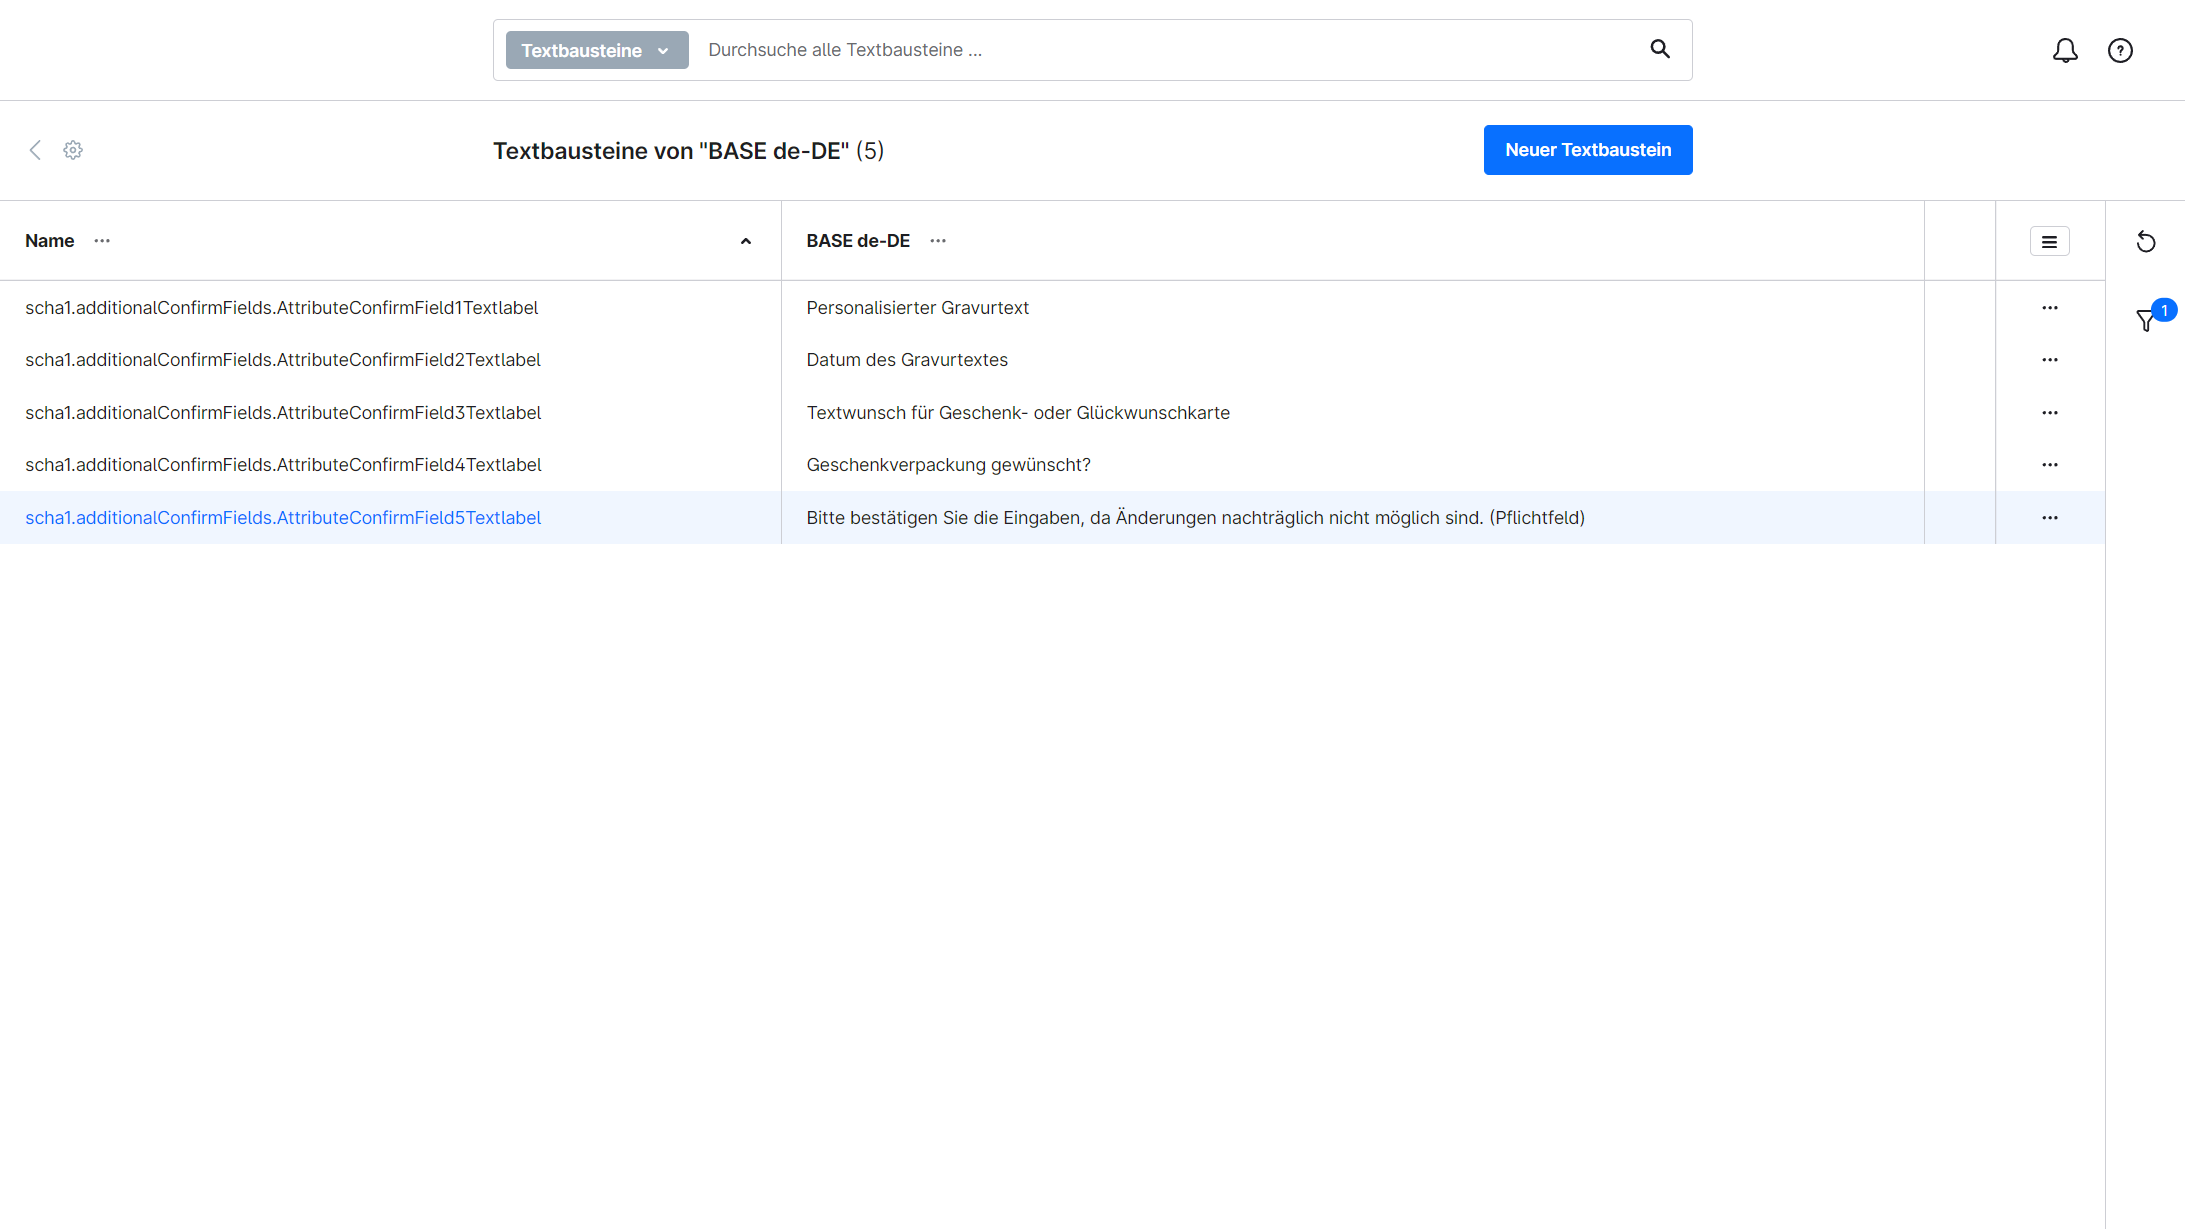2185x1229 pixels.
Task: Open the list view settings button
Action: point(2049,241)
